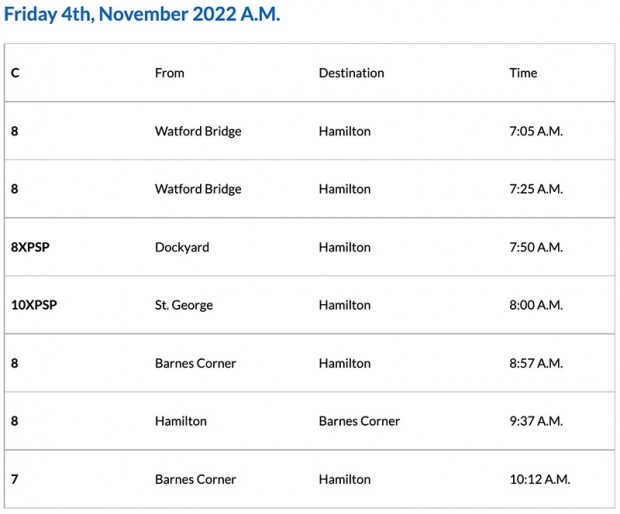This screenshot has width=620, height=514.
Task: Select the 8:57 A.M. time cell
Action: (x=536, y=363)
